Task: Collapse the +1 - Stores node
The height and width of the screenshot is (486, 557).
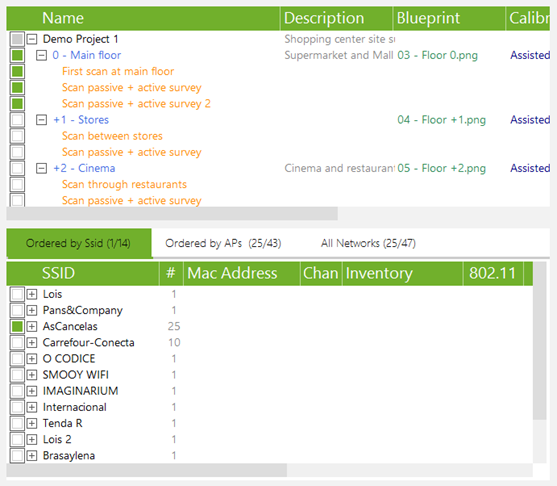Action: [x=42, y=120]
